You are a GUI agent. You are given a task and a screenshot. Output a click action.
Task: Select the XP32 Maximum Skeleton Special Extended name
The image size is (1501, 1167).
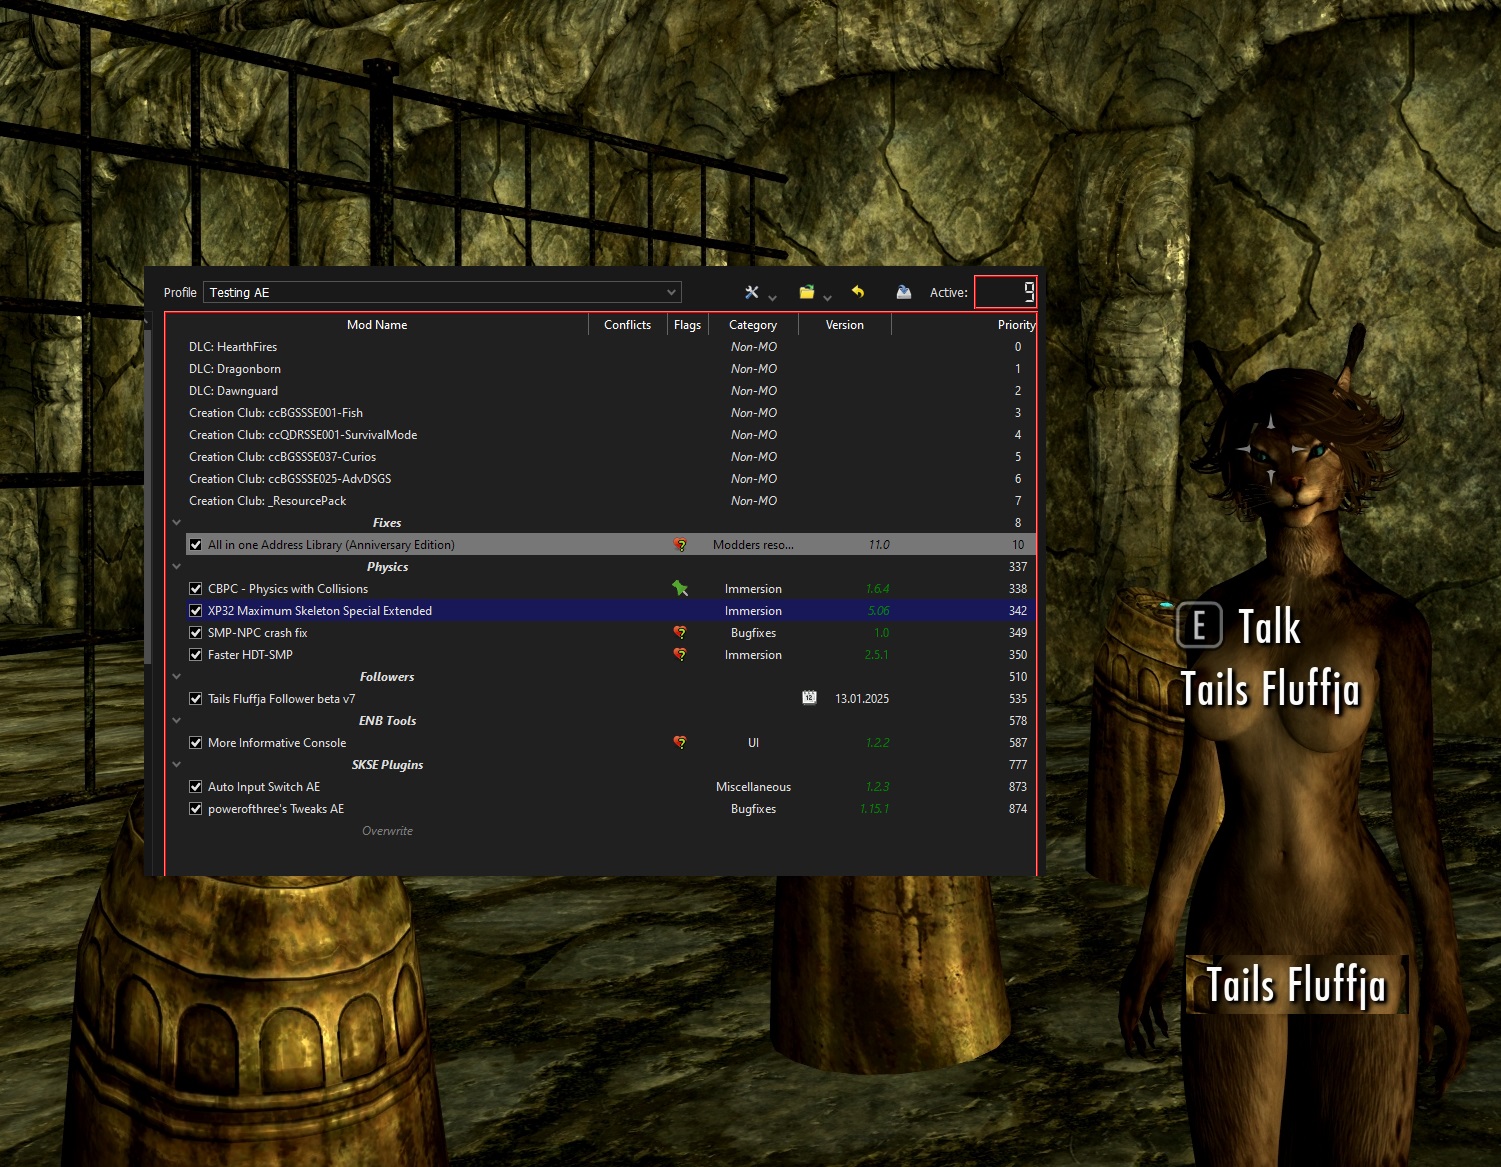coord(320,611)
